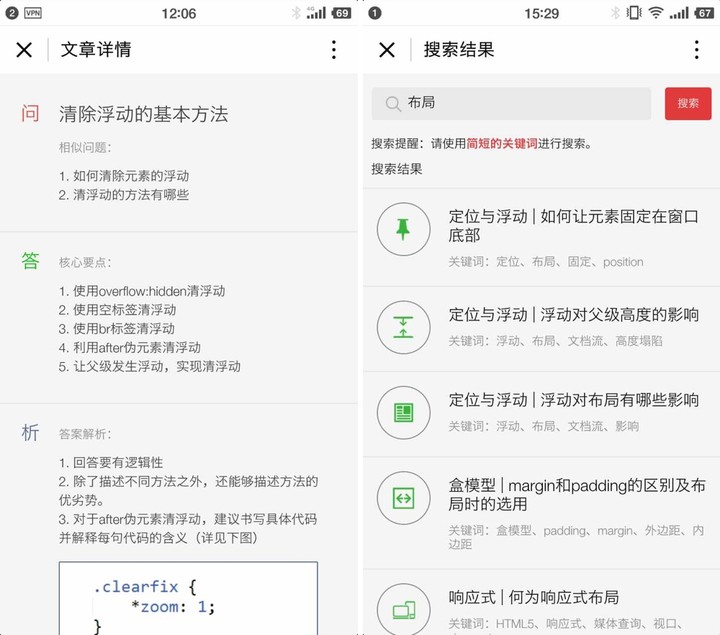Click the box-width icon for margin和padding的区别
The height and width of the screenshot is (635, 720).
point(403,498)
